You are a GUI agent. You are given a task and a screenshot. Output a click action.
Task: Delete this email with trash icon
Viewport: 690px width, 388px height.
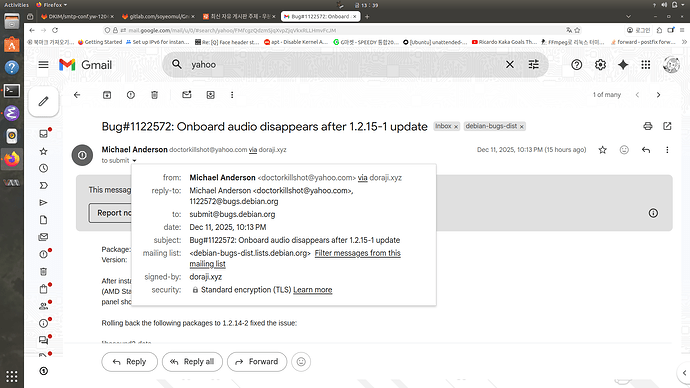tap(154, 95)
